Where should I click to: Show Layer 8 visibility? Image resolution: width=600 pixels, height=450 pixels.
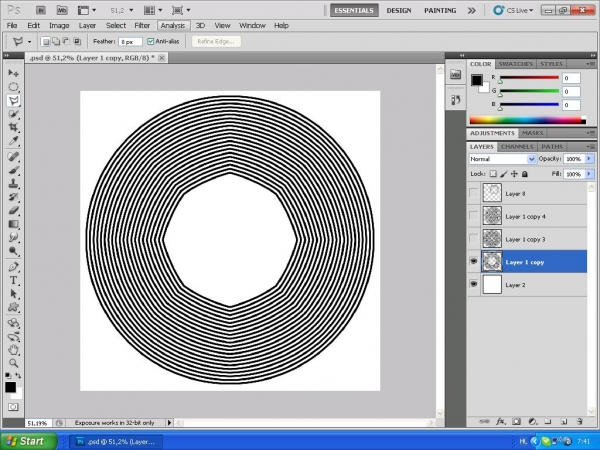[474, 193]
